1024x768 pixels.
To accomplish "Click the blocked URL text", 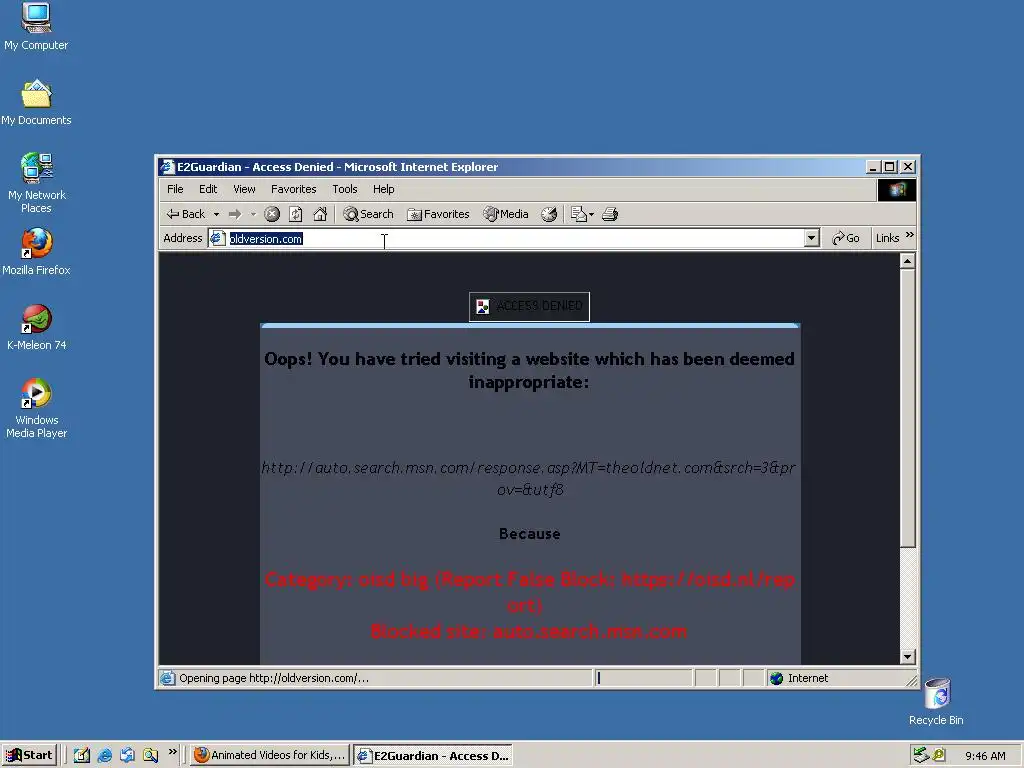I will click(529, 478).
